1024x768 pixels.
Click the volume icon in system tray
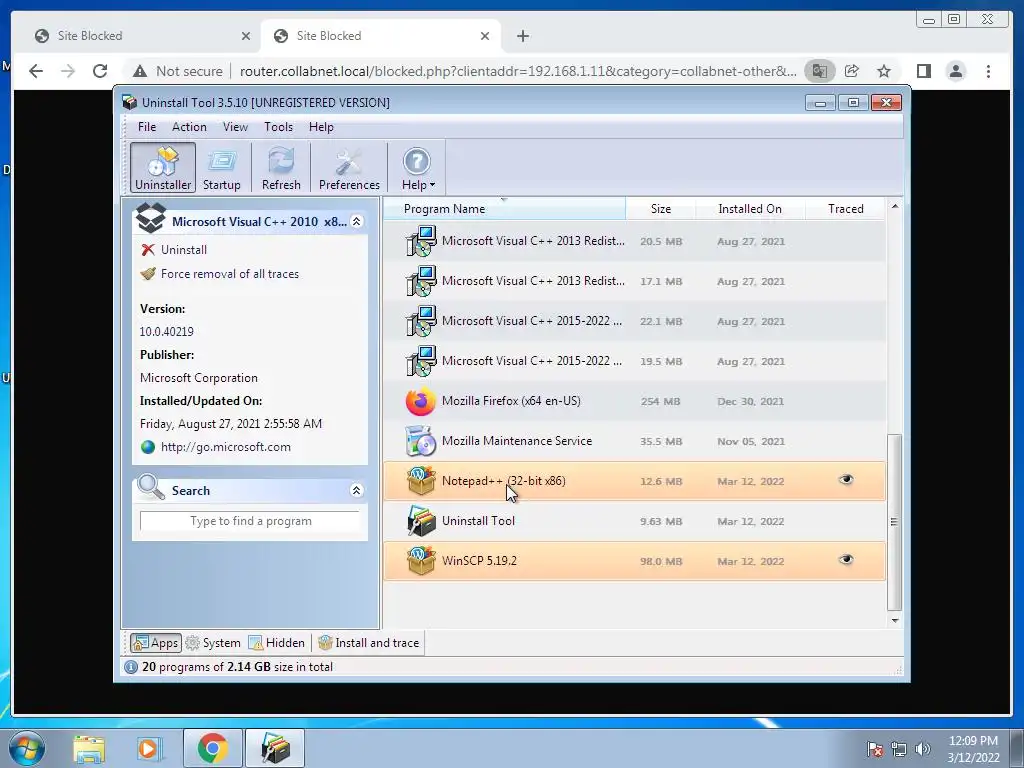tap(923, 749)
